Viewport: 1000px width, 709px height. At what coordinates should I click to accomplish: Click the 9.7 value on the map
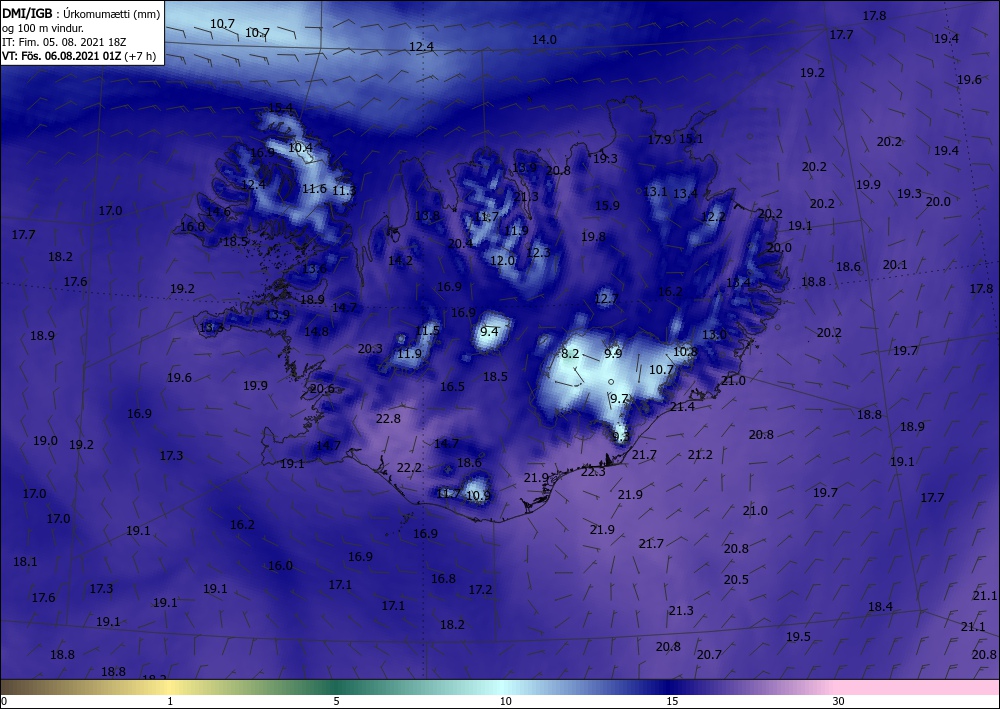619,399
